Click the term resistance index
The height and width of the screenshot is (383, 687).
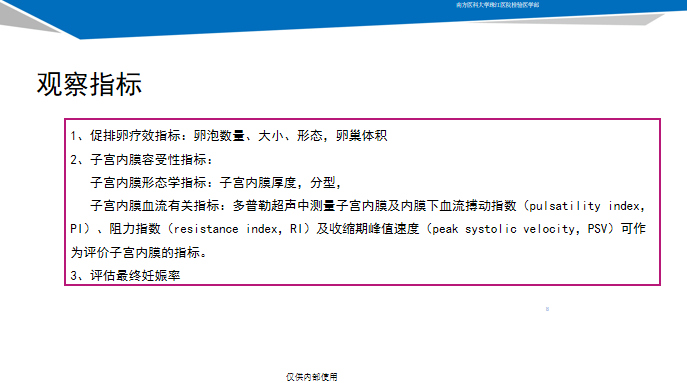(x=228, y=229)
